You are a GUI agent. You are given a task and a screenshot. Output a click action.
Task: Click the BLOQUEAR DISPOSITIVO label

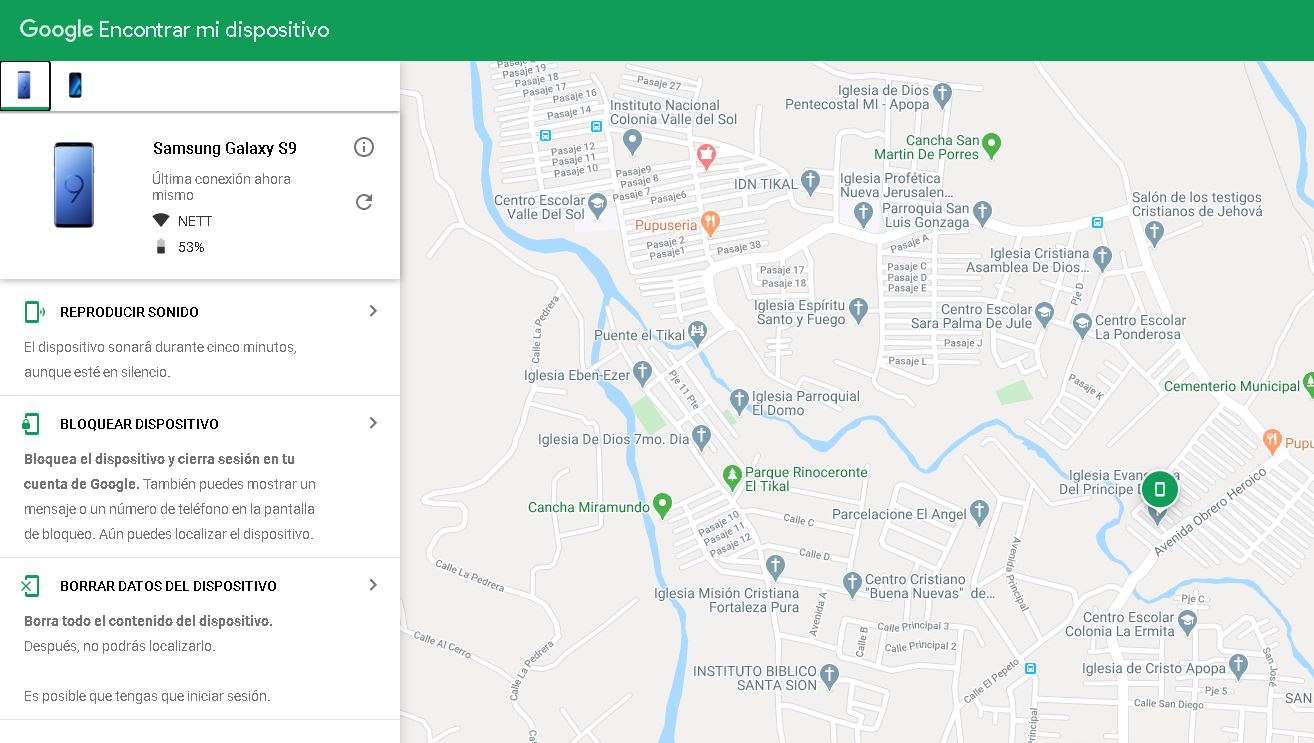click(139, 424)
